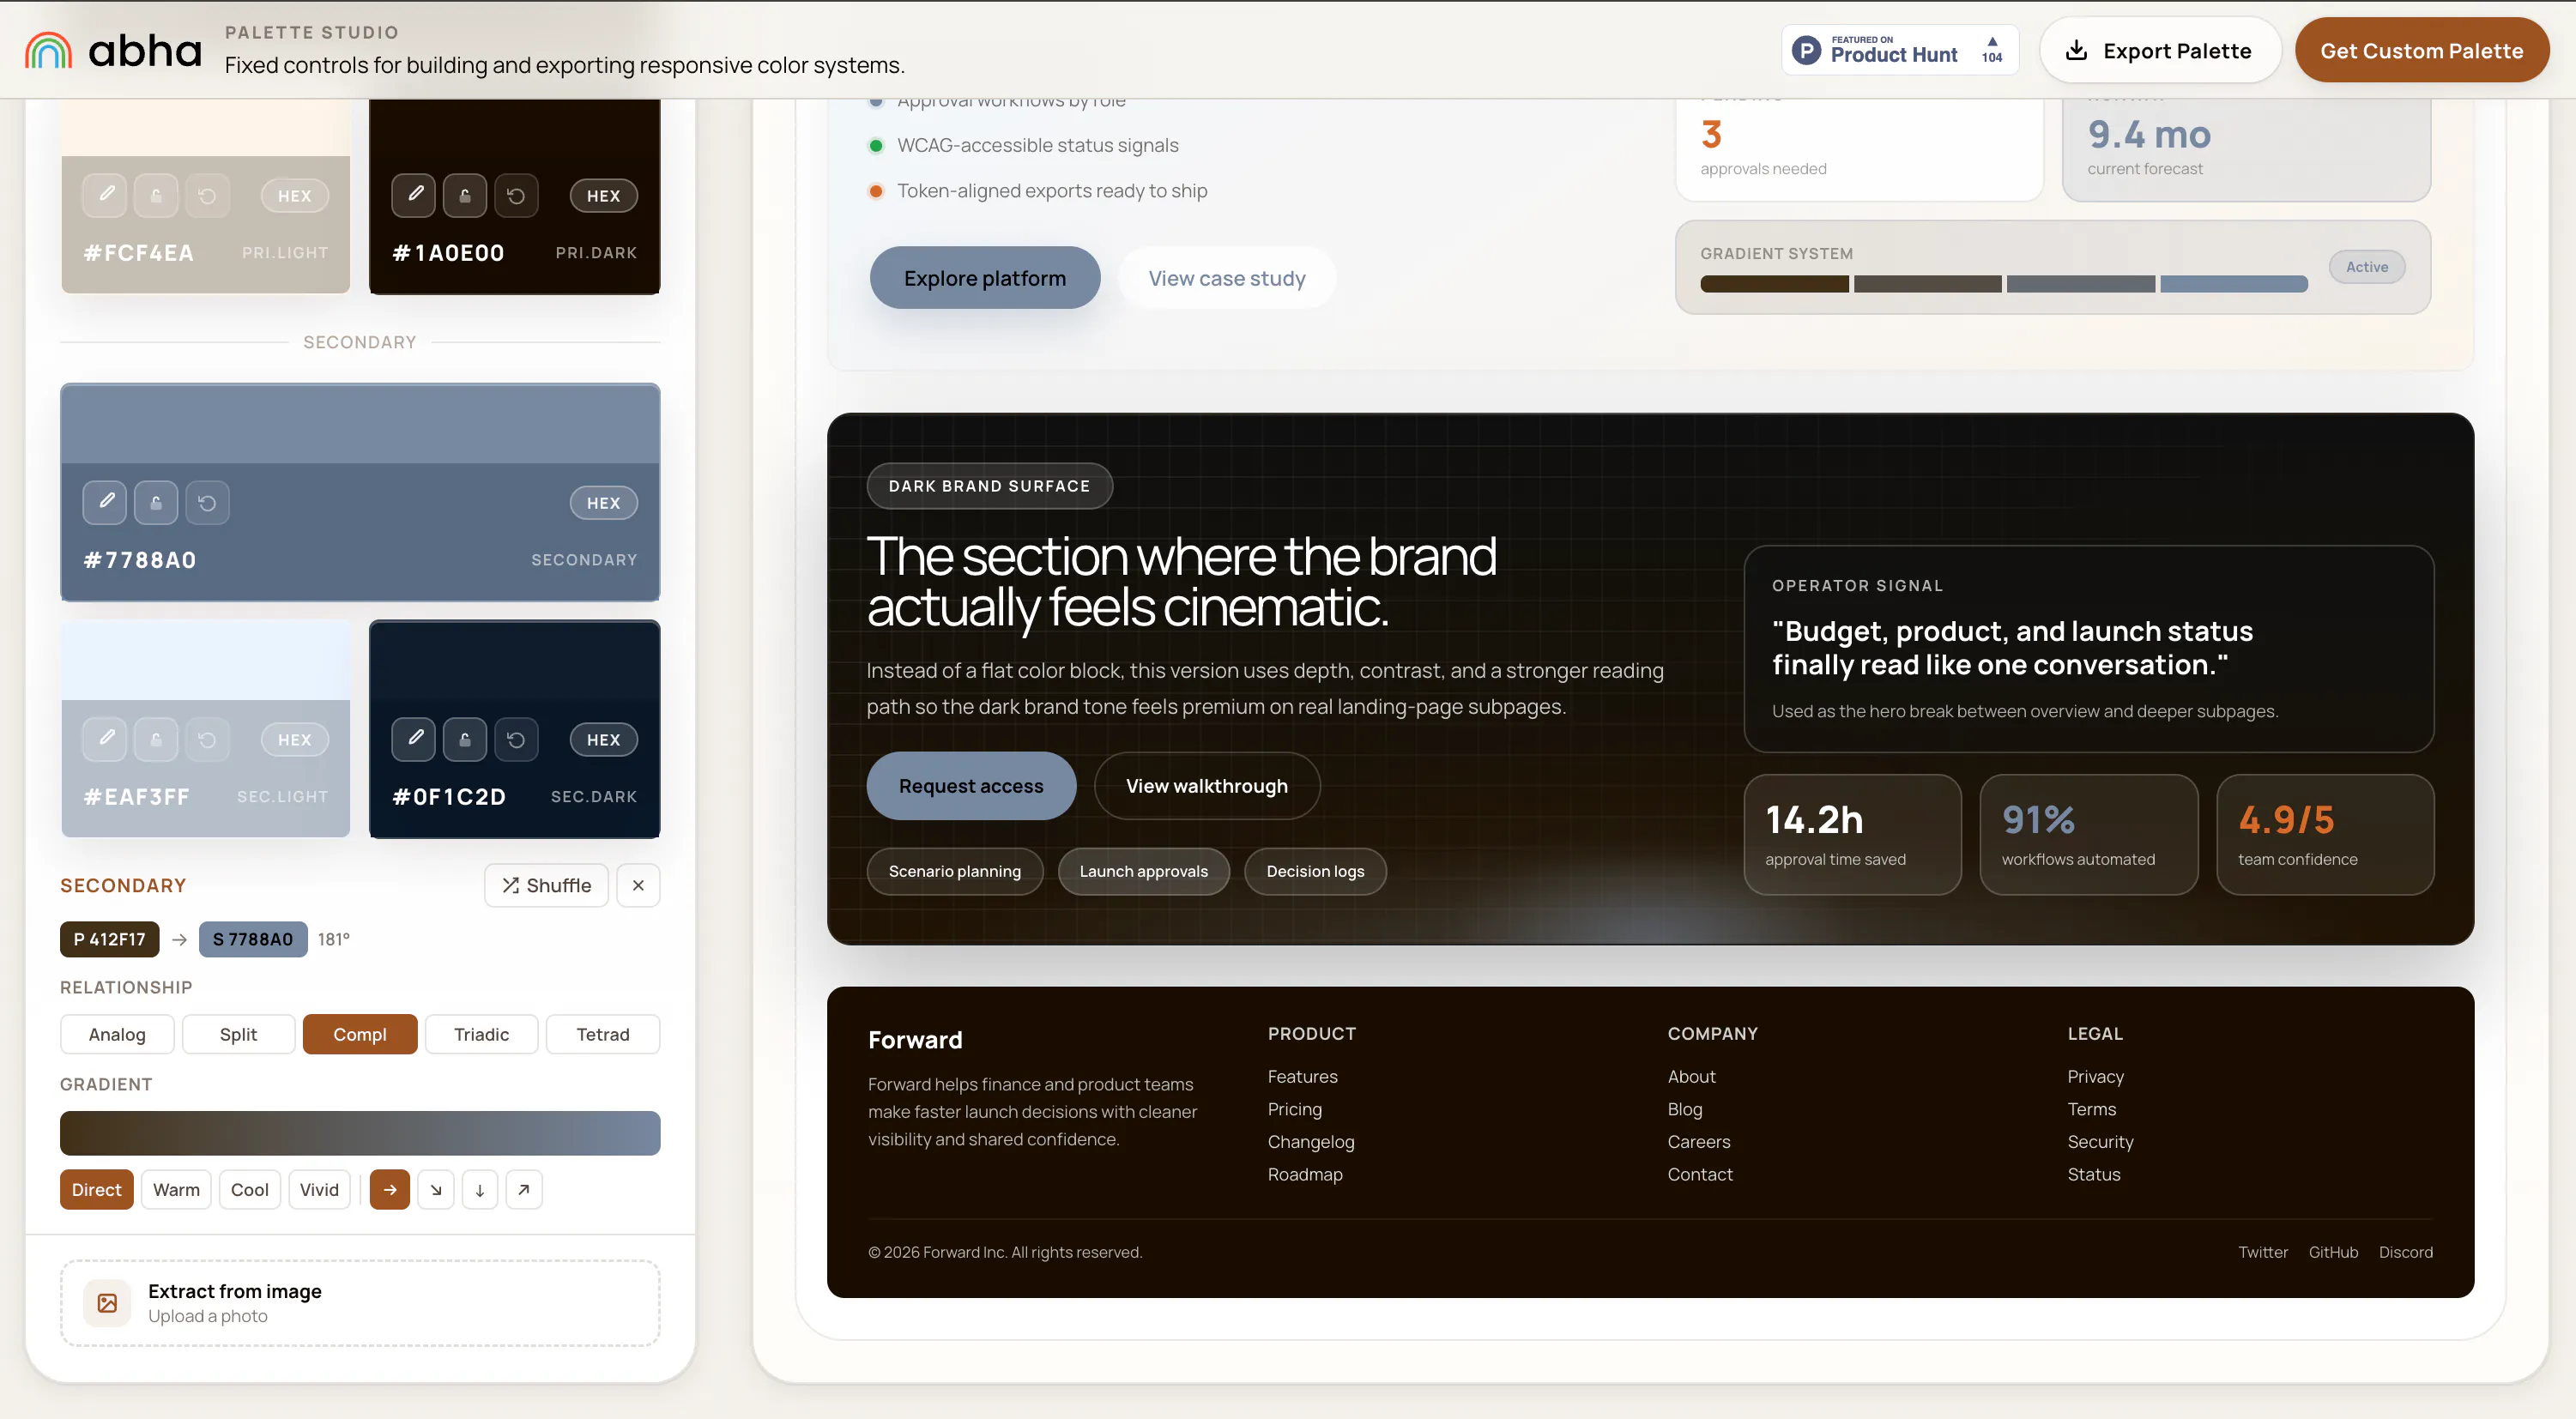The image size is (2576, 1419).
Task: Reset the #FCF4EA primary light color
Action: tap(207, 195)
